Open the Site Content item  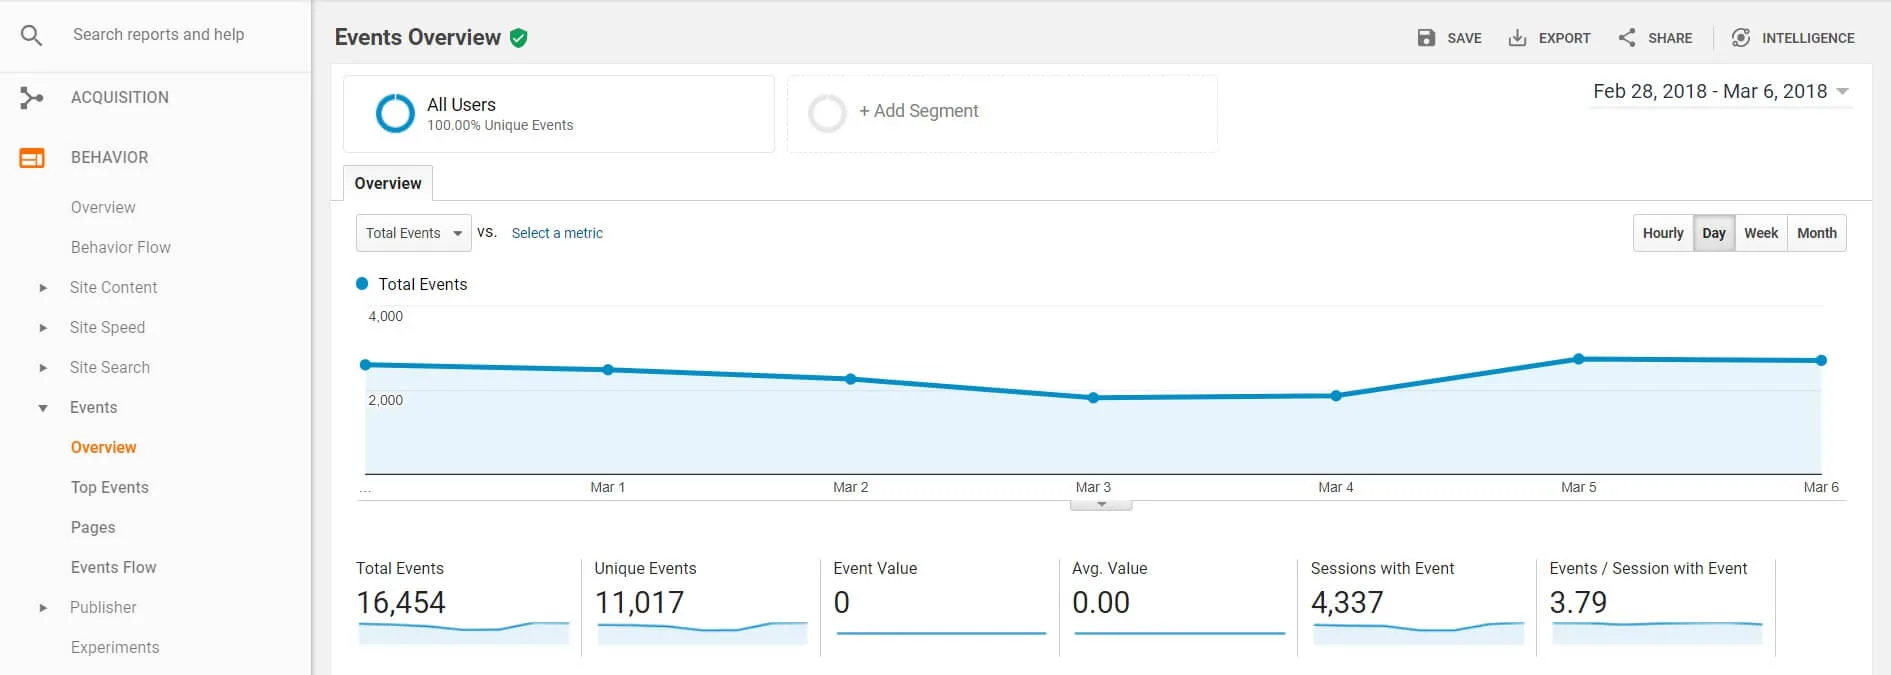pyautogui.click(x=114, y=288)
